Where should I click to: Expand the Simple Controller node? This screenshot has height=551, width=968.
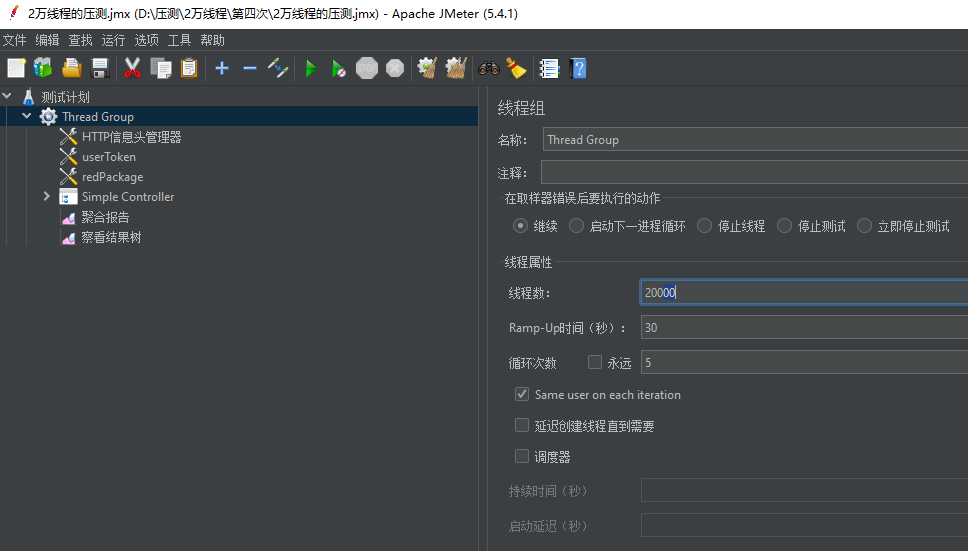pos(46,197)
